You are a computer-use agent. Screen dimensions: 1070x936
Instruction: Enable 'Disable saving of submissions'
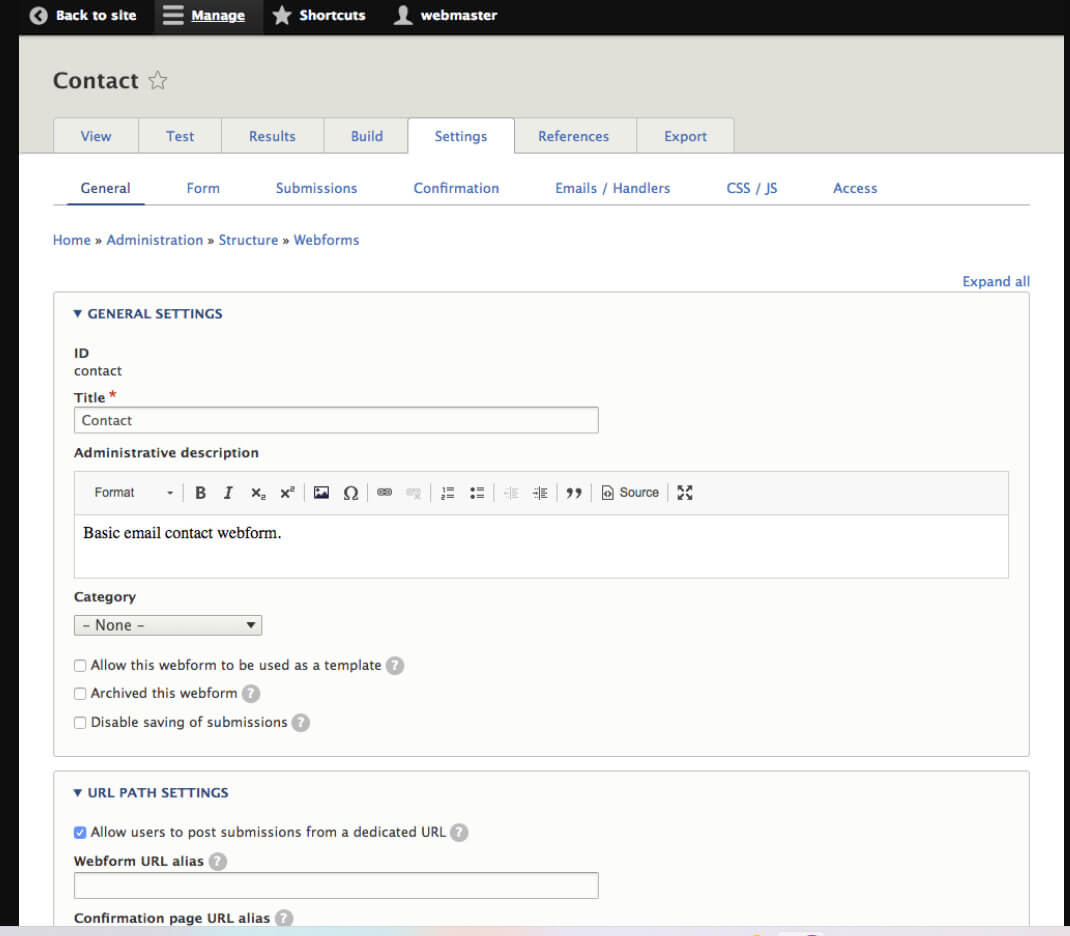(x=80, y=722)
